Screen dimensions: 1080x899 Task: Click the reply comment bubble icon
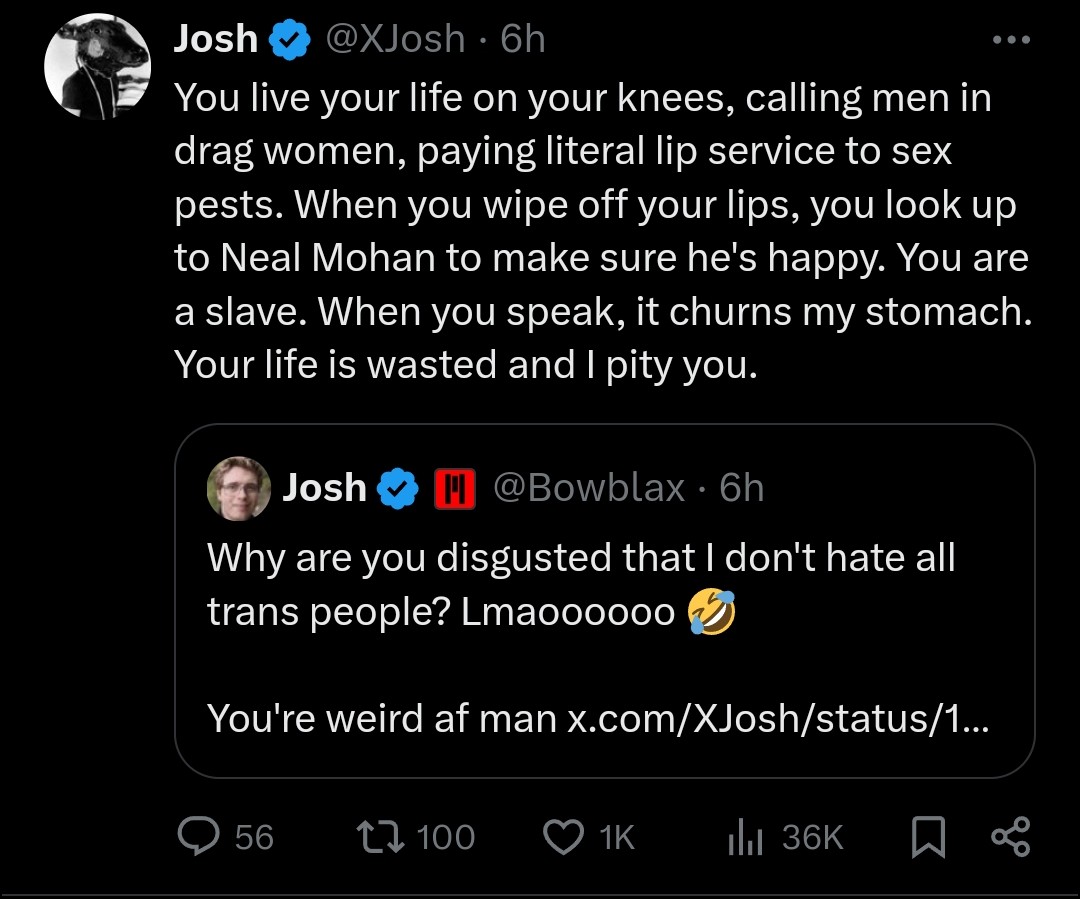click(198, 837)
